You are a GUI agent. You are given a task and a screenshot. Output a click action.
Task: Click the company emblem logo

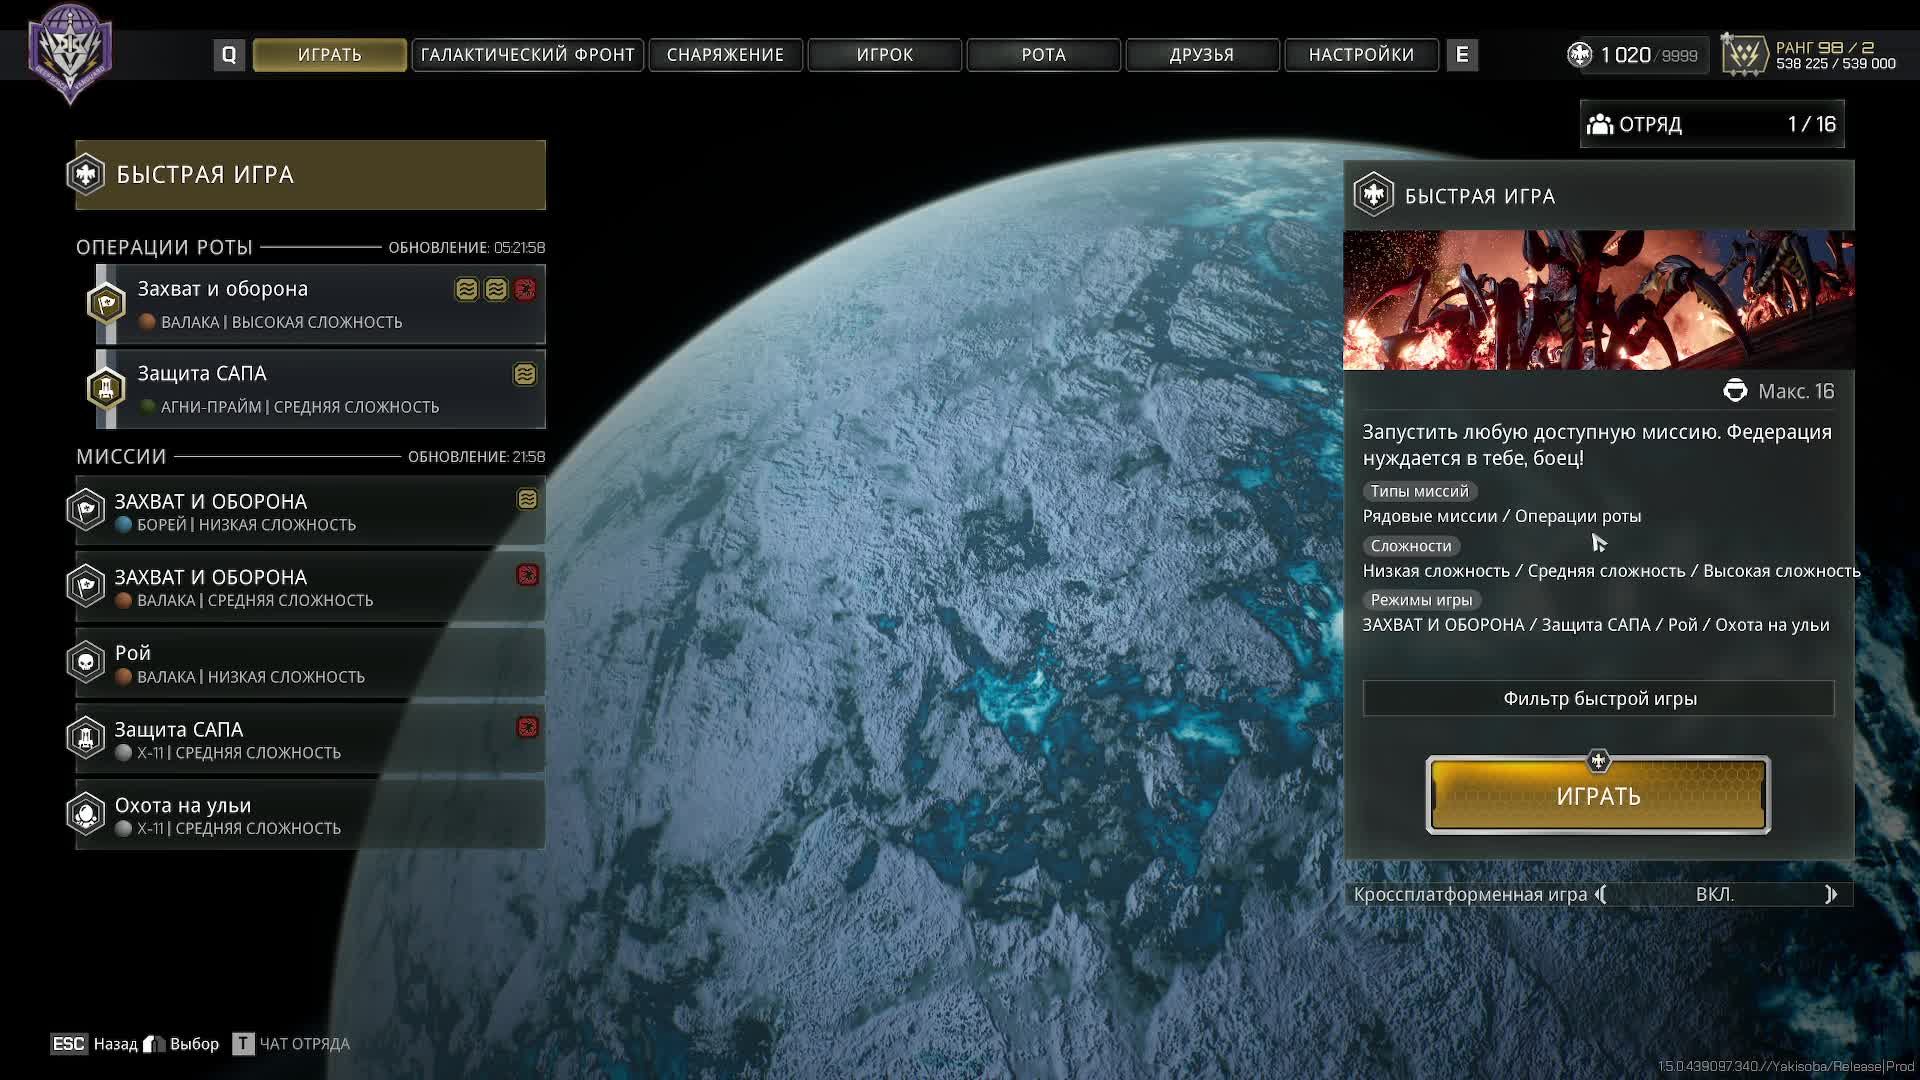[x=70, y=54]
